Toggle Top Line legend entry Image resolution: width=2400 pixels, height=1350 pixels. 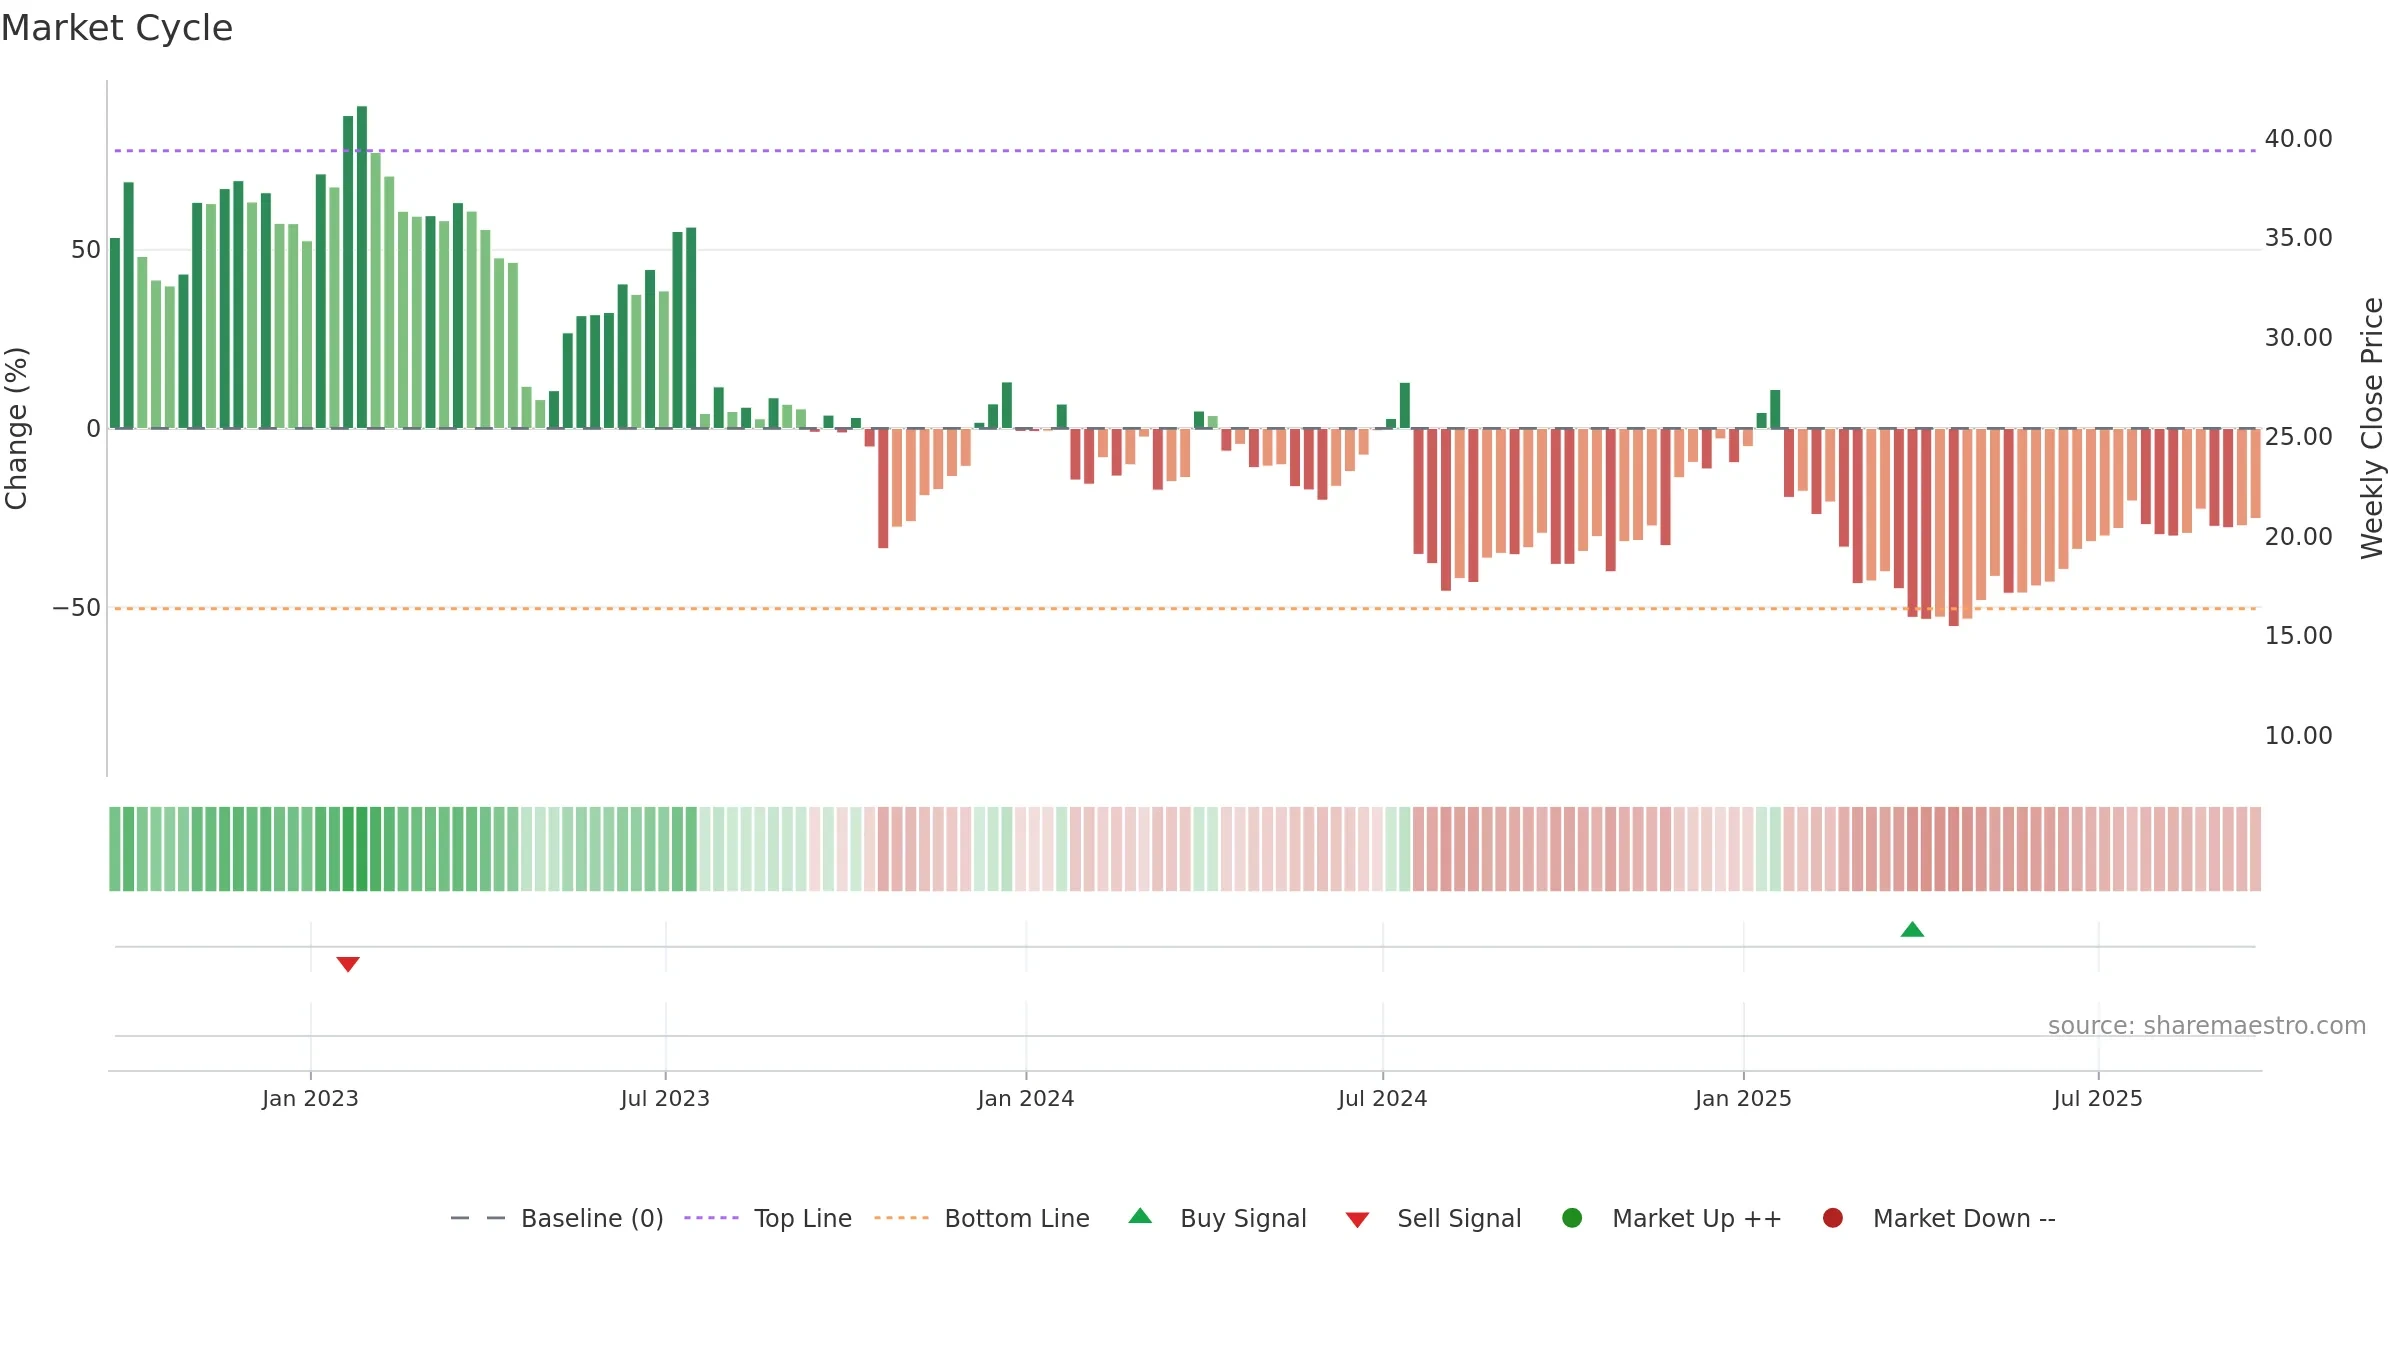pyautogui.click(x=768, y=1218)
